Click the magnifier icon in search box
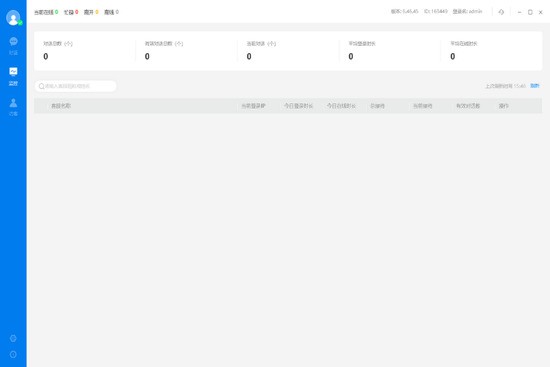Screen dimensions: 550x367 coord(41,86)
